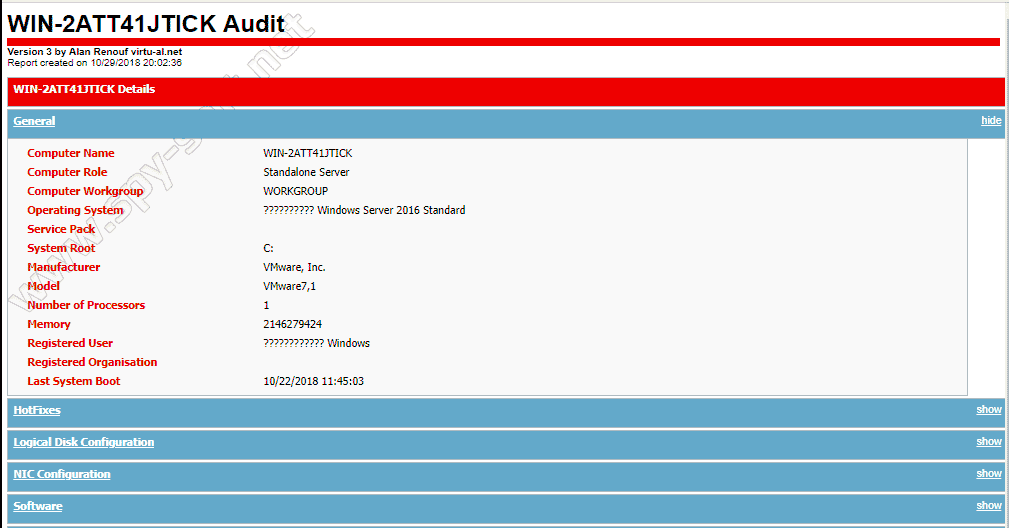Select the Model label

point(43,286)
